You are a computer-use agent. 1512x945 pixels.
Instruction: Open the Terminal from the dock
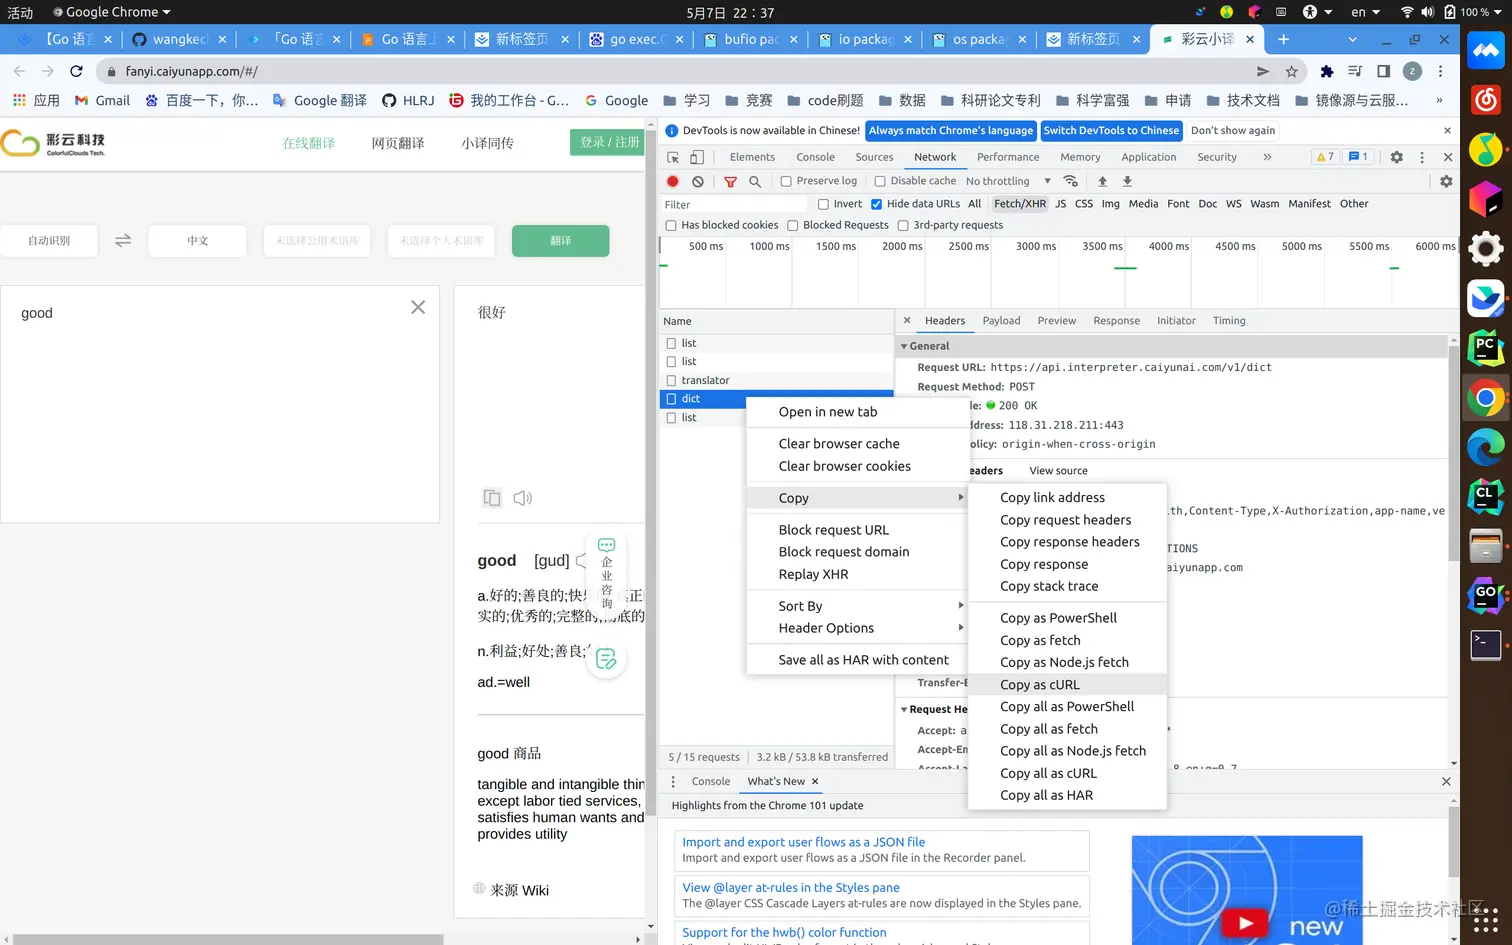pos(1486,645)
